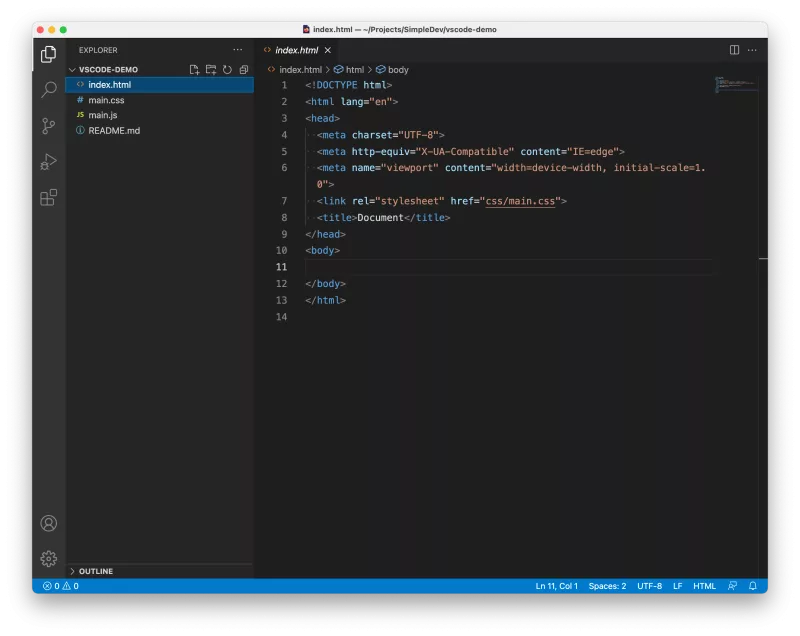Create a new folder using the Explorer toolbar
Screen dimensions: 800x636
point(211,69)
